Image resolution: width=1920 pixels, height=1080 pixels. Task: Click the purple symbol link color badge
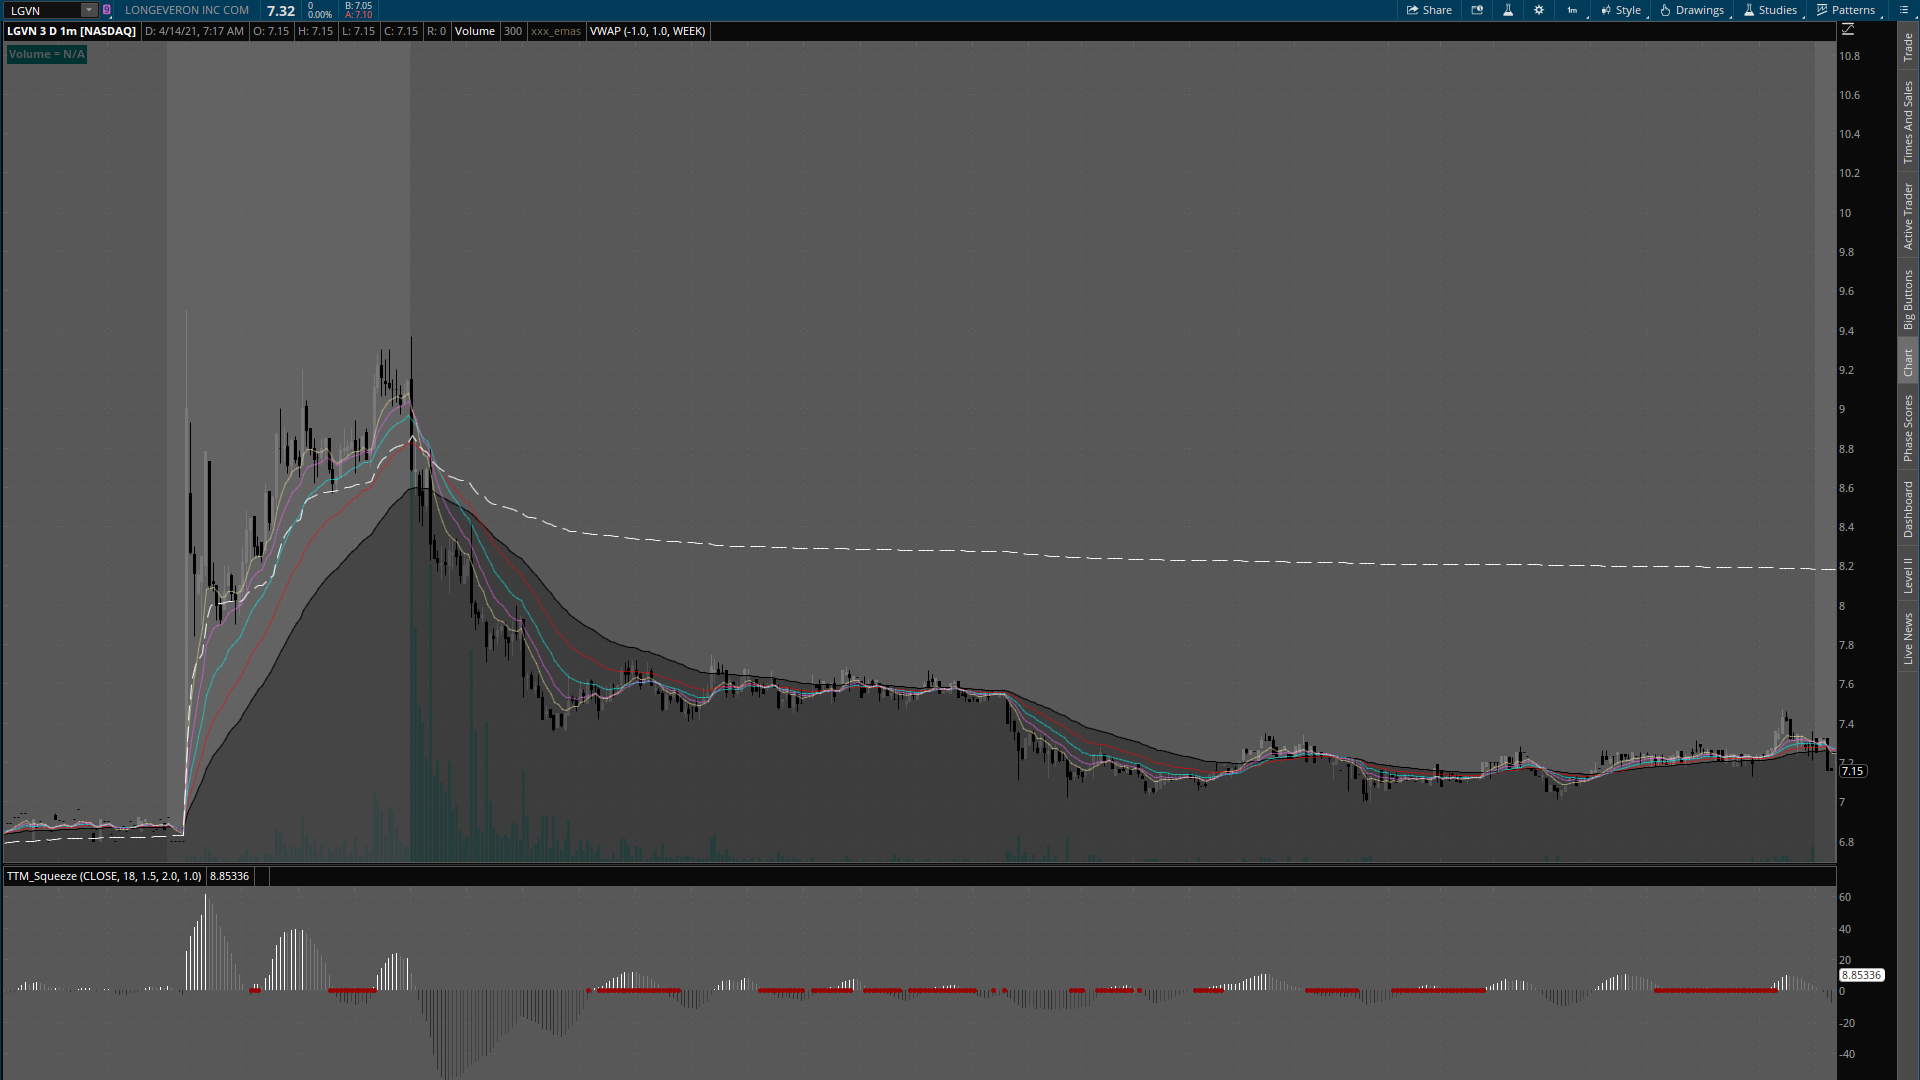click(107, 10)
